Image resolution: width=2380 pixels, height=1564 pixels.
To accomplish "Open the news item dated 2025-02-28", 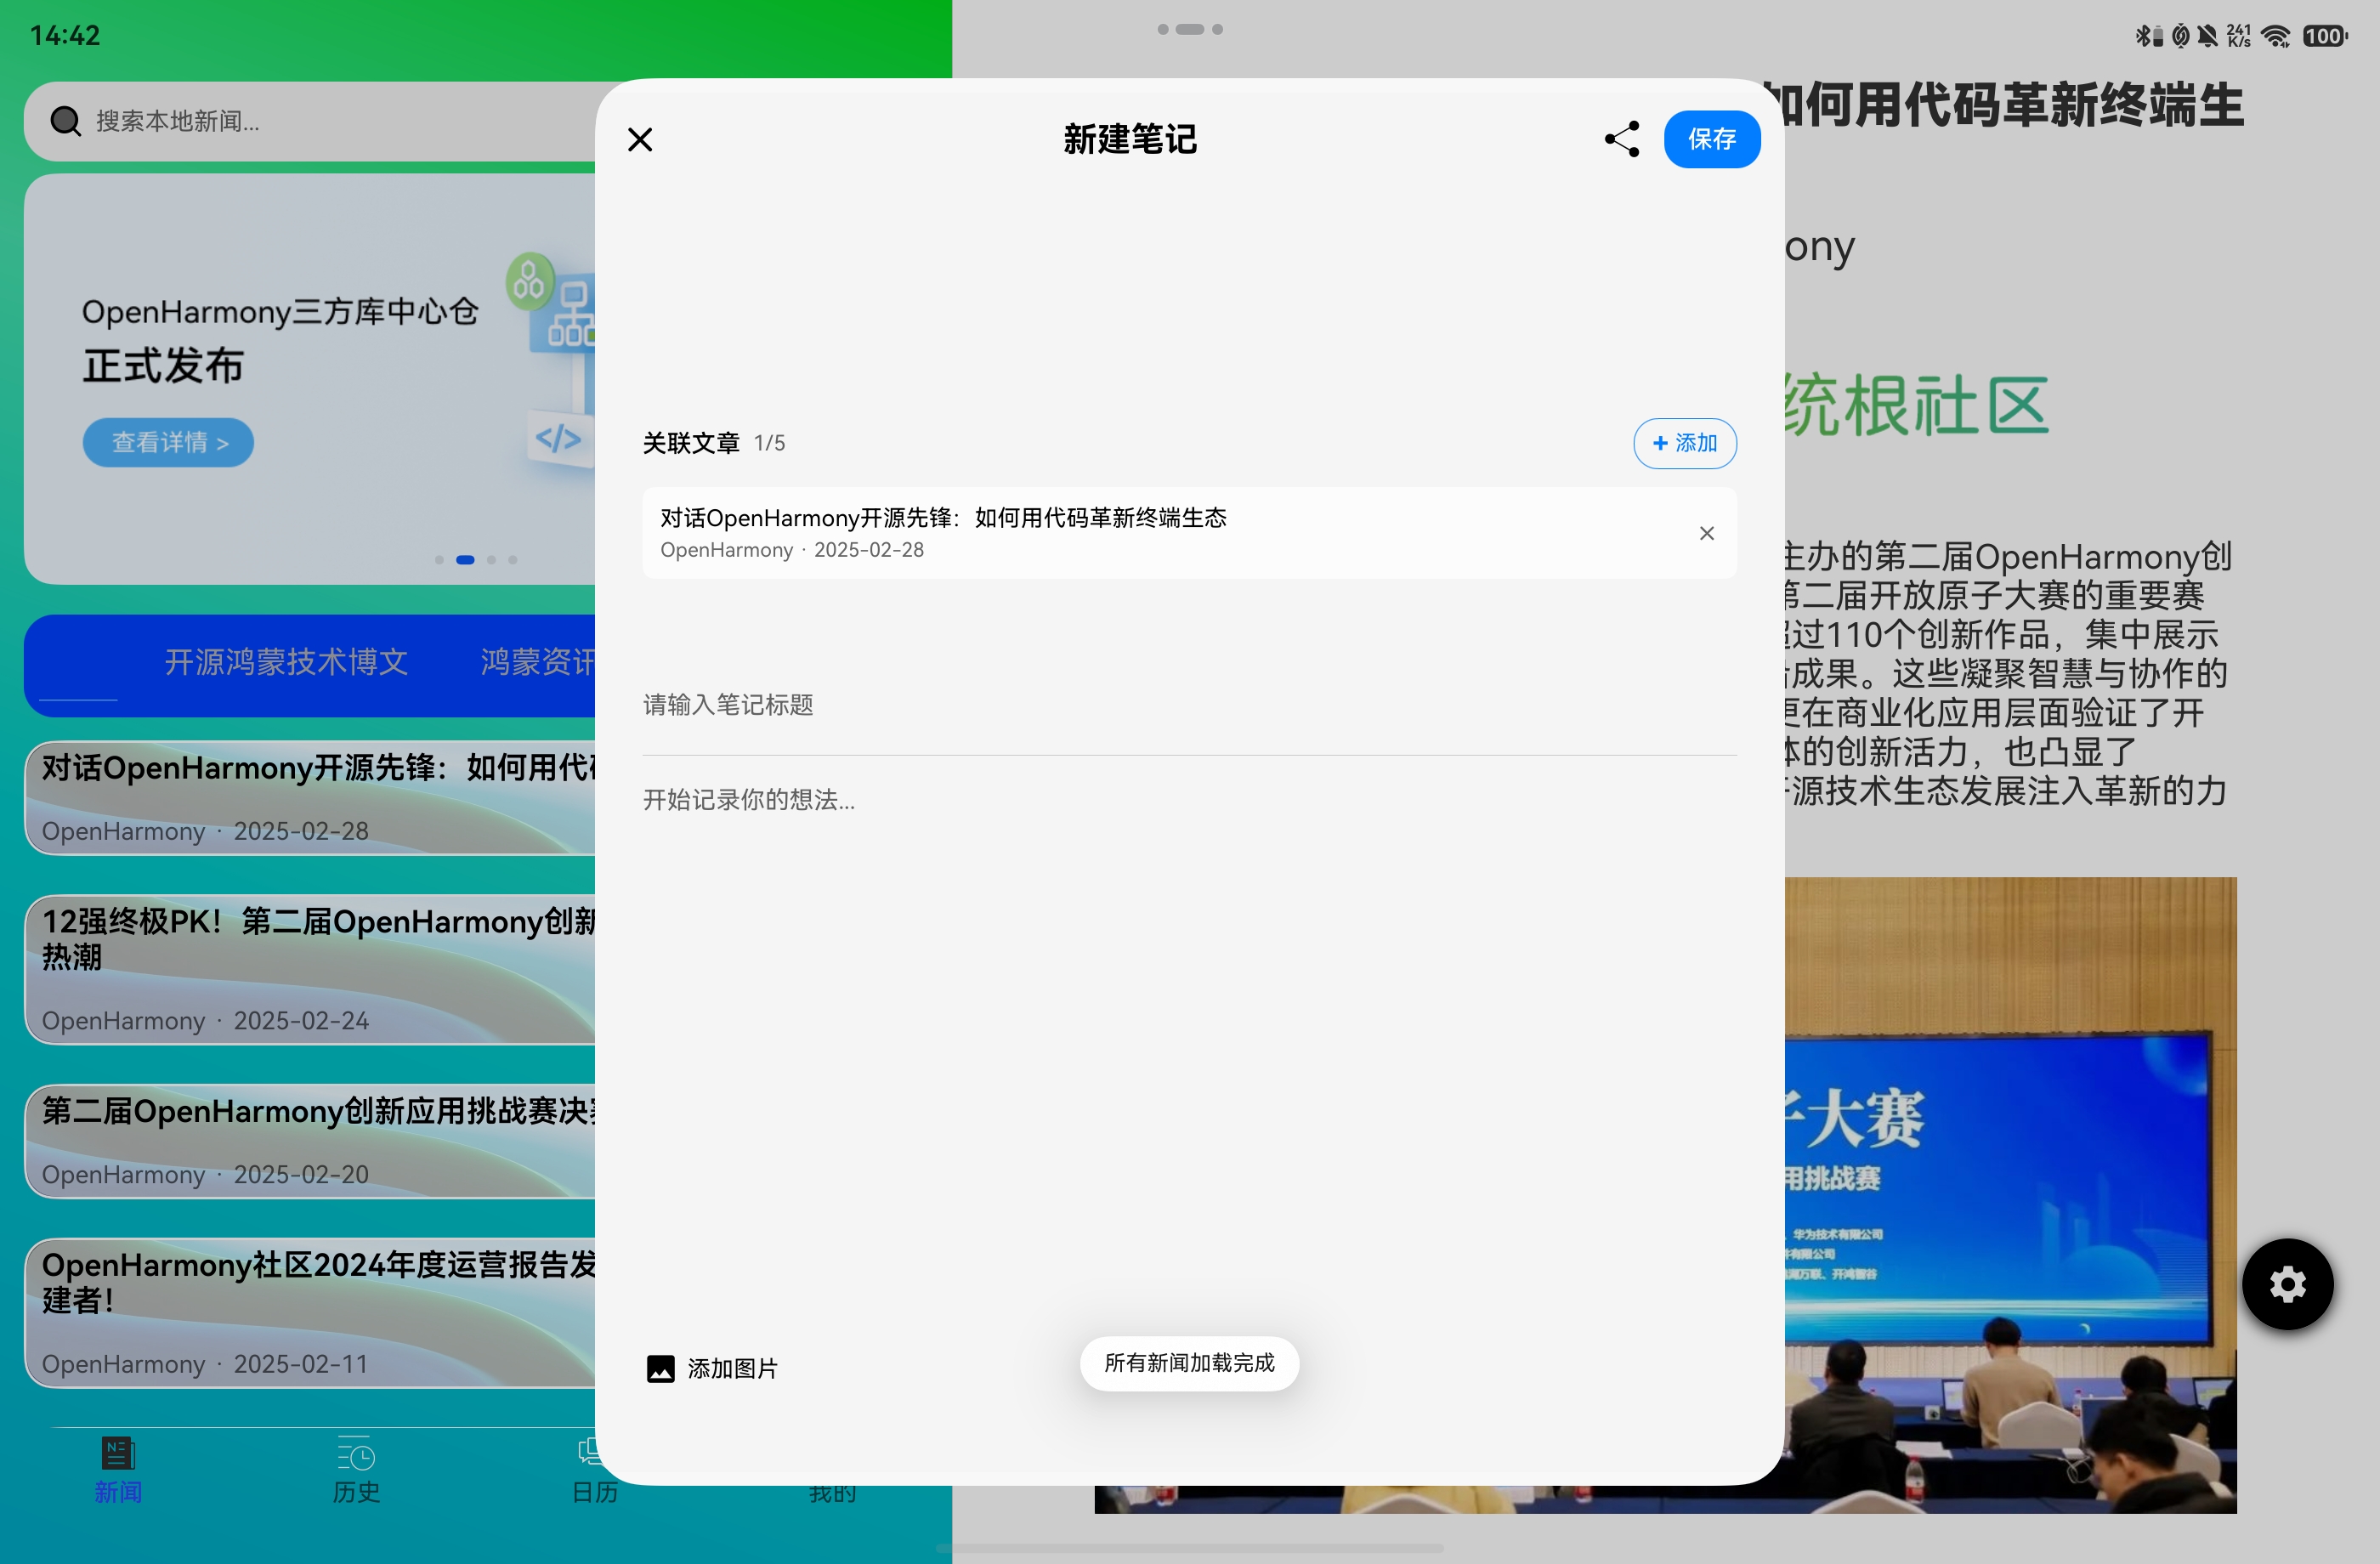I will [x=310, y=797].
